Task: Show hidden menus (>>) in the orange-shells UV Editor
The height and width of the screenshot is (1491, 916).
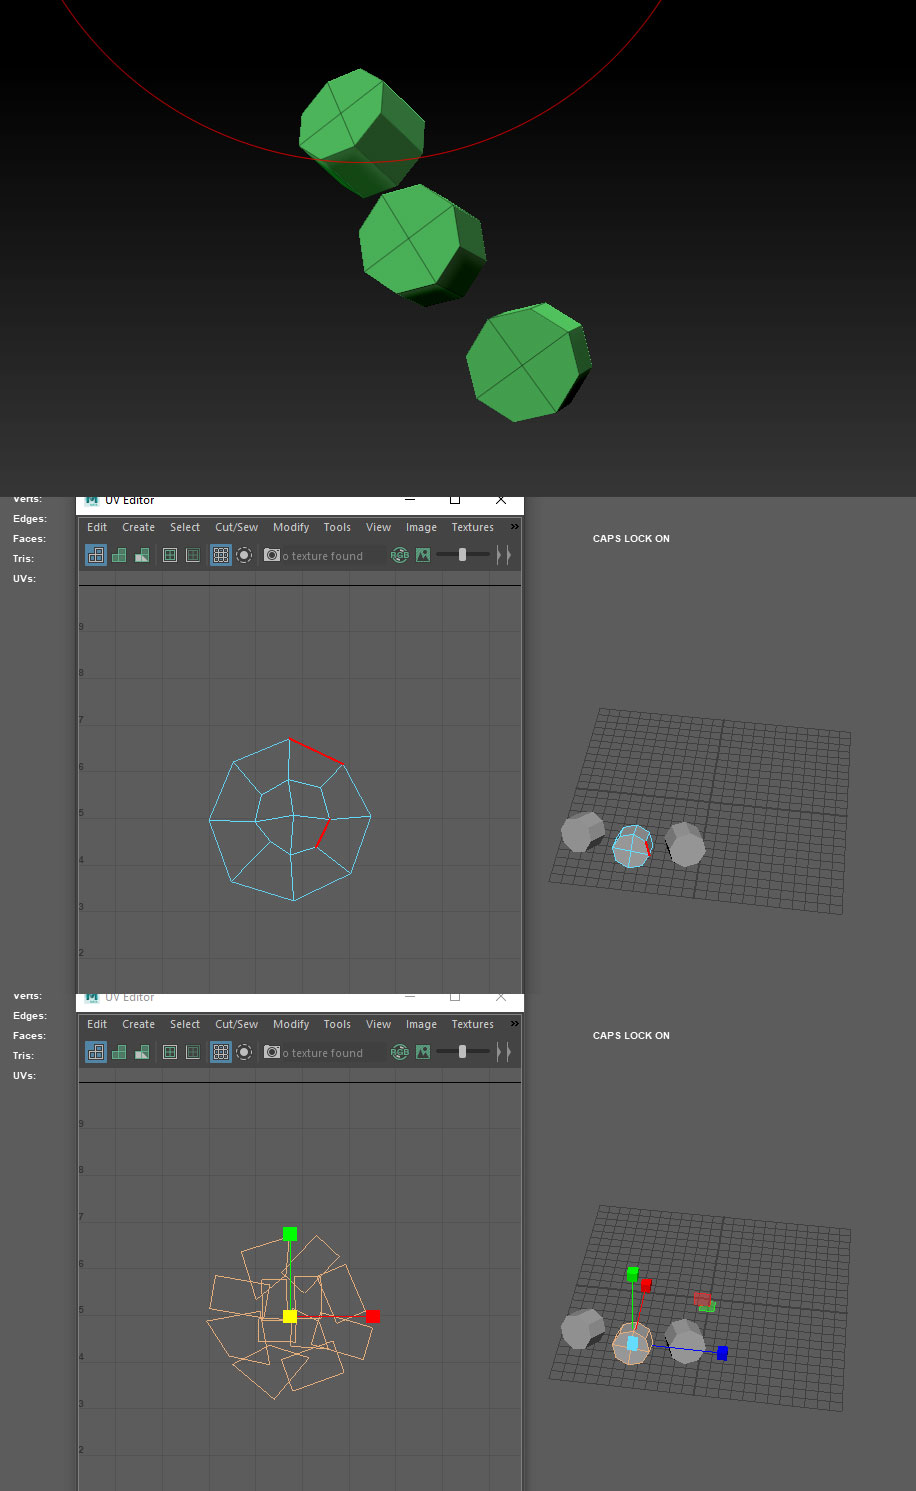Action: pyautogui.click(x=514, y=1023)
